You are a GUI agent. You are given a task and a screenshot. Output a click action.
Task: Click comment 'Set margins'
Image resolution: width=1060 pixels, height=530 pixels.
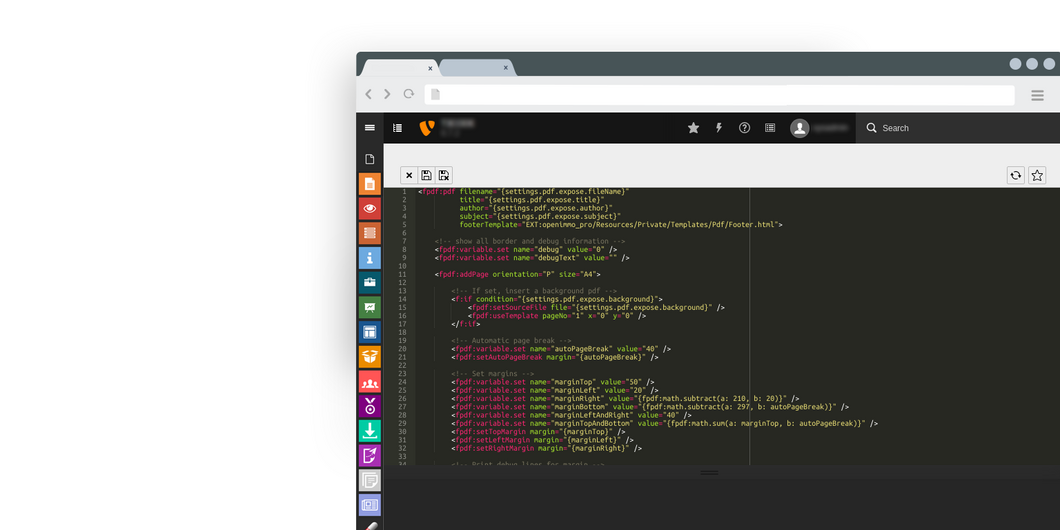(x=493, y=373)
